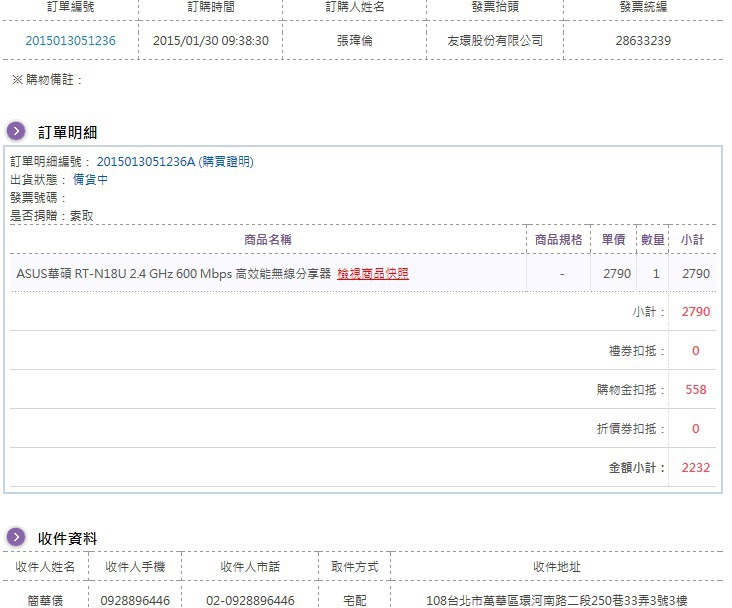Click the 商品名稱 column header
Image resolution: width=732 pixels, height=608 pixels.
pos(268,240)
